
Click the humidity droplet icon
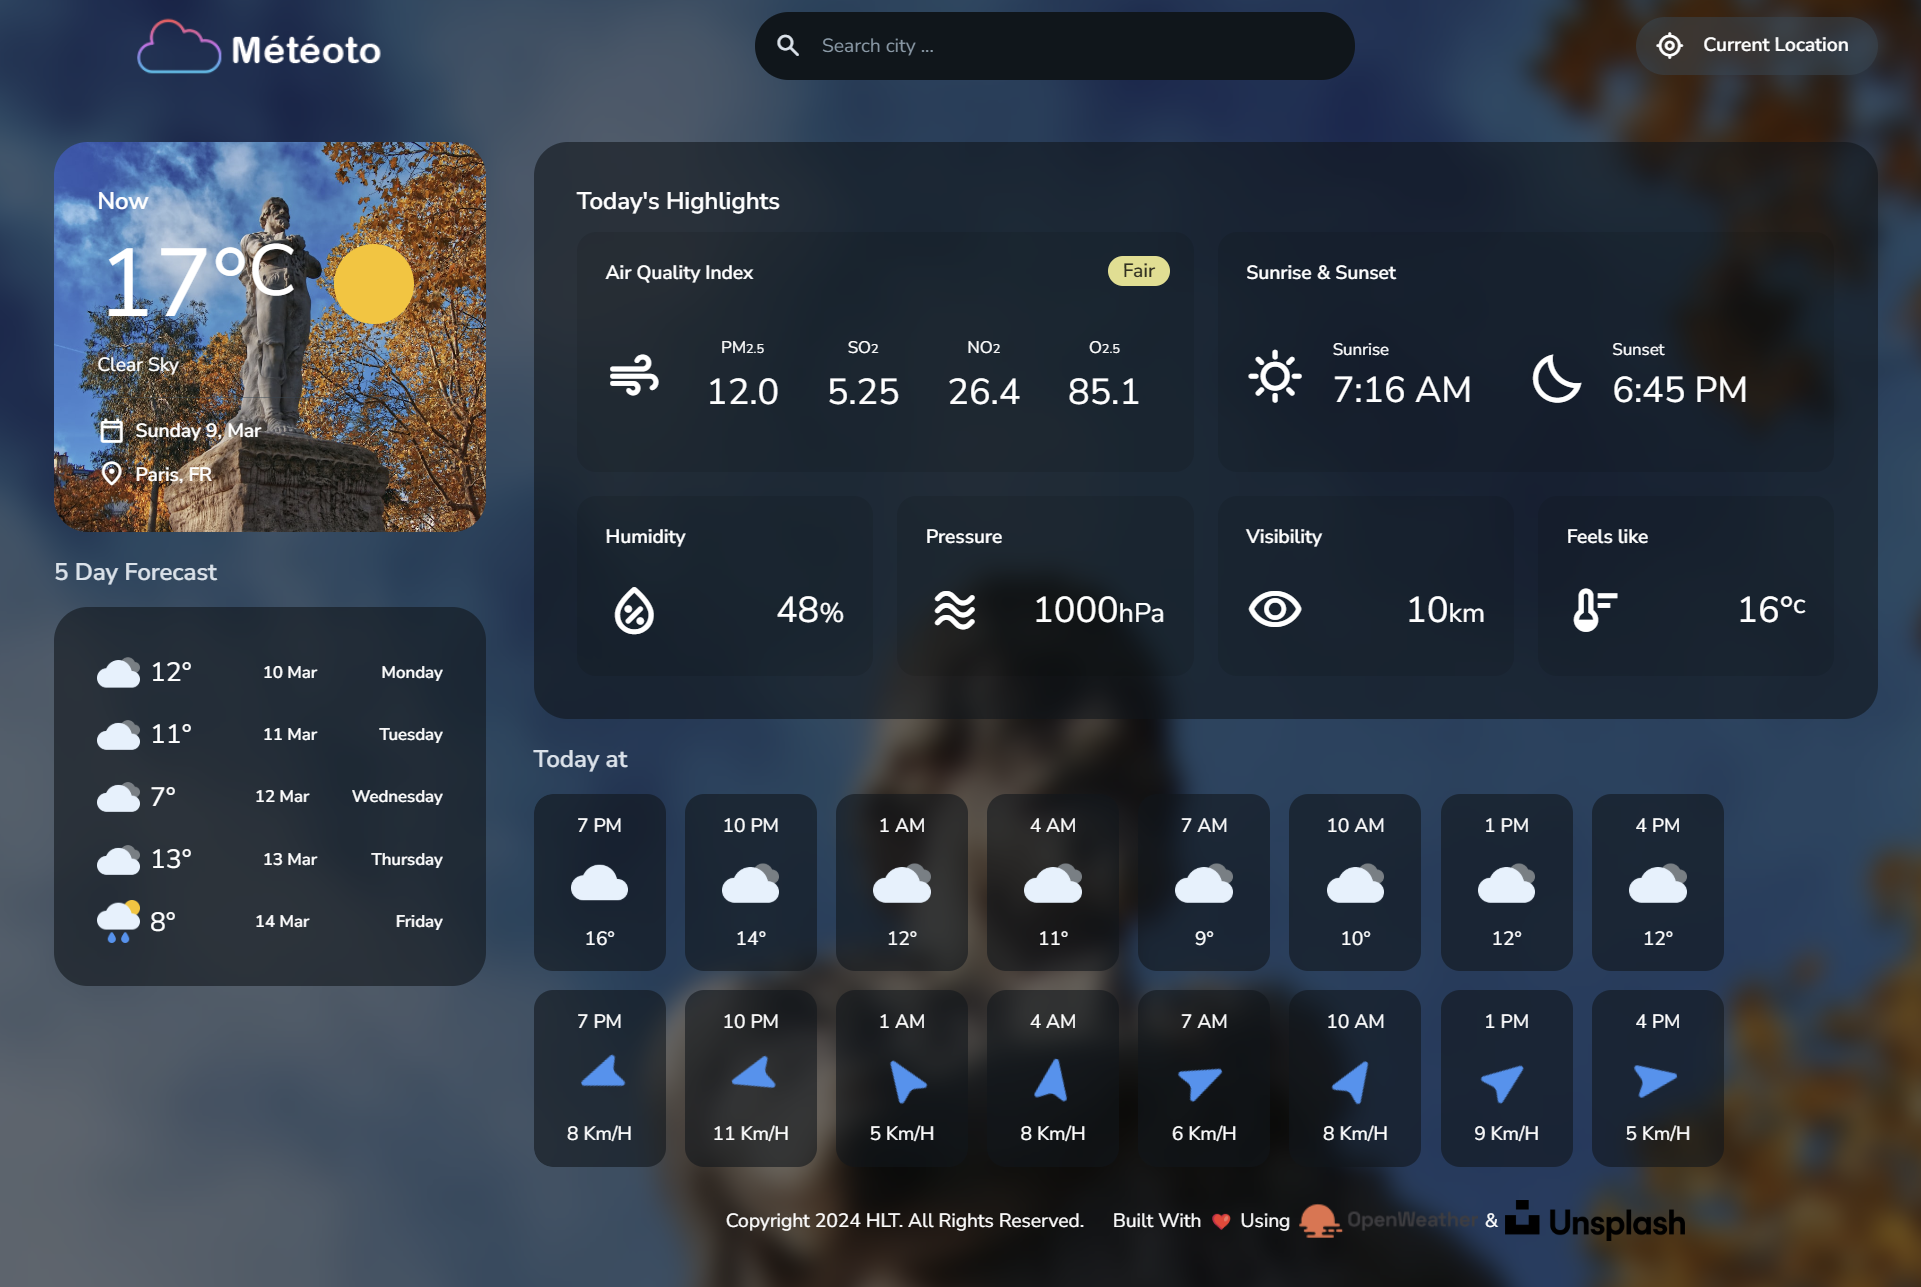(634, 610)
